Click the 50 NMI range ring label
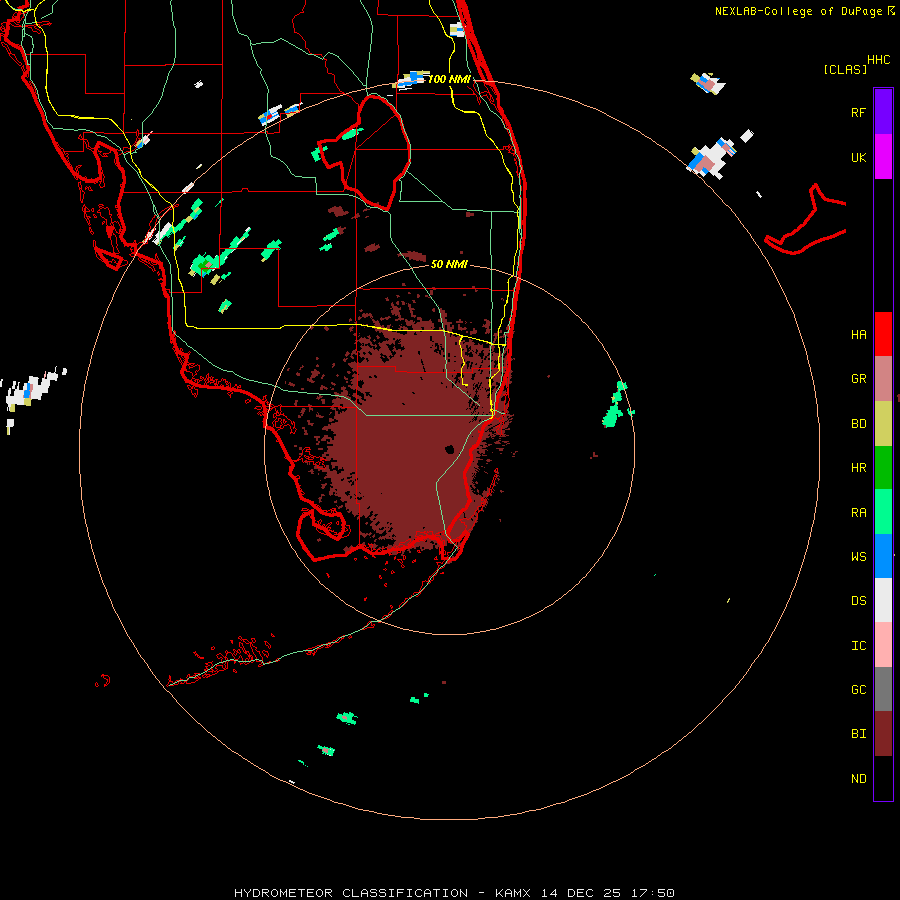 [x=449, y=264]
